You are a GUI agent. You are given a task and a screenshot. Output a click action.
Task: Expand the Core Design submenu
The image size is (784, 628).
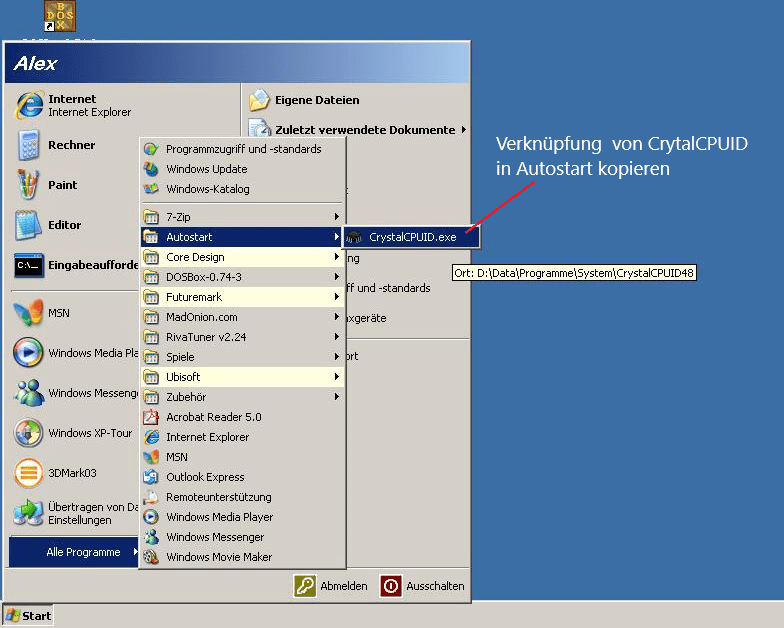coord(242,257)
